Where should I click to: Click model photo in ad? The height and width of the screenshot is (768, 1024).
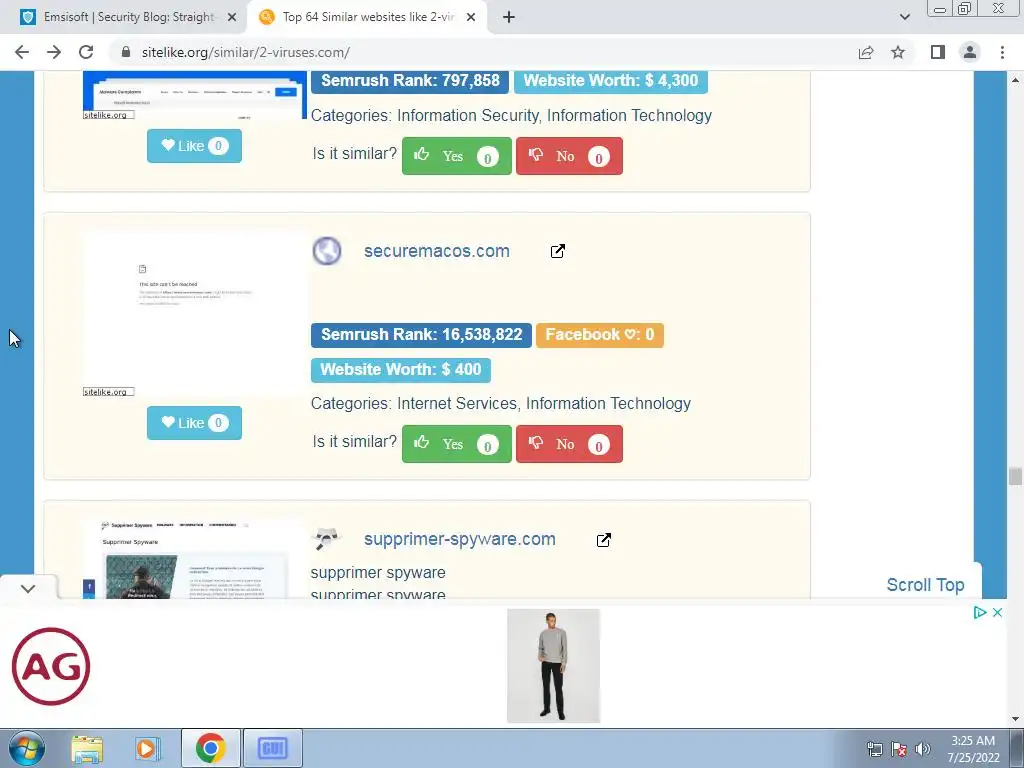tap(553, 665)
